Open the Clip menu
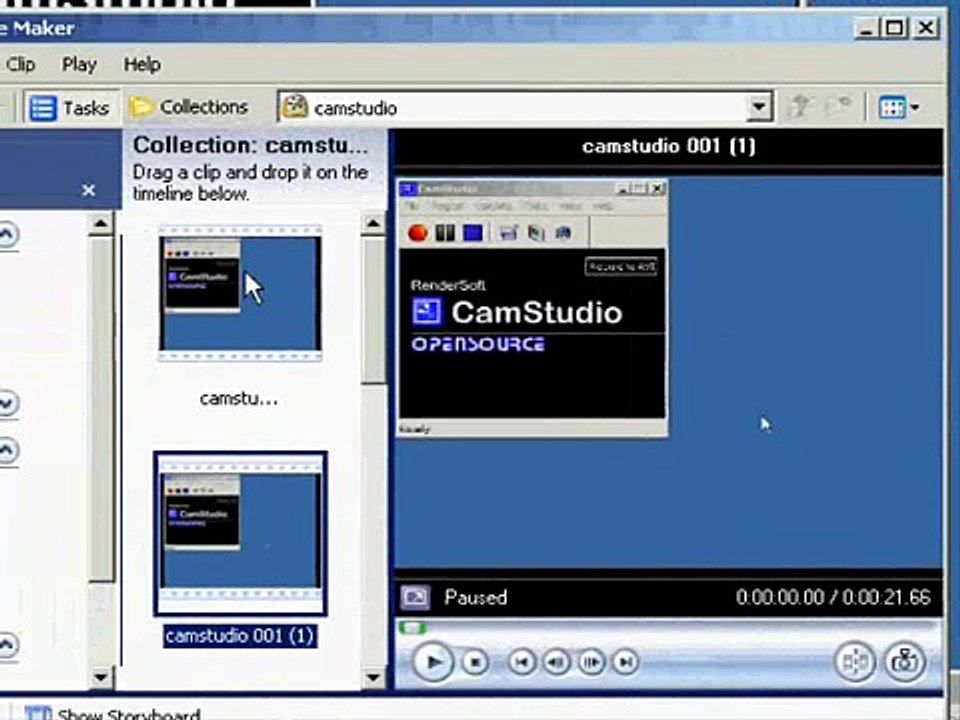Viewport: 960px width, 720px height. pyautogui.click(x=21, y=64)
